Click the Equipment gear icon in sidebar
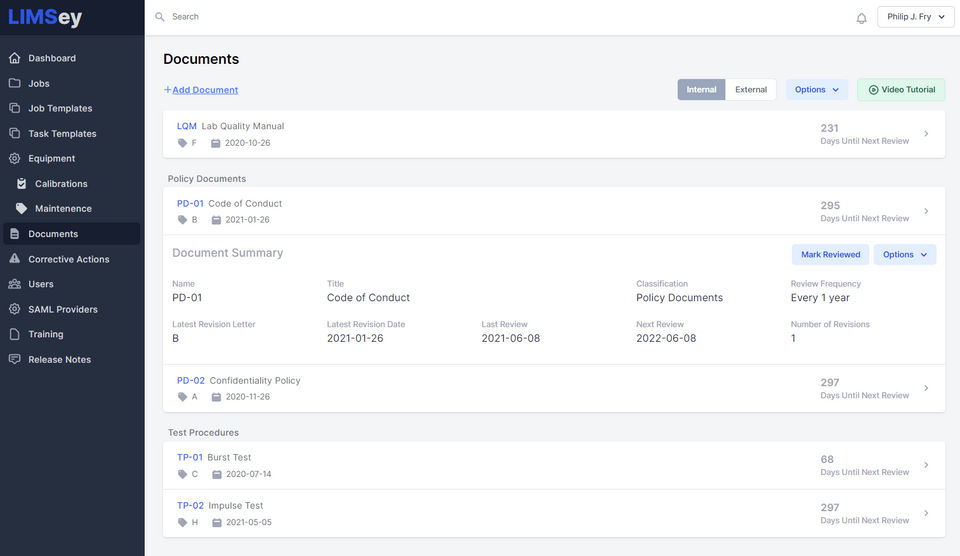This screenshot has width=960, height=556. pos(14,158)
